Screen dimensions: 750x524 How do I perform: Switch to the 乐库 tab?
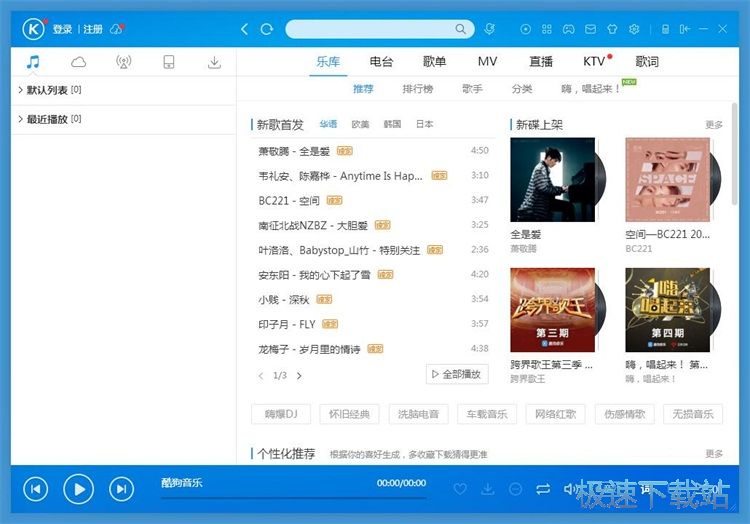328,62
